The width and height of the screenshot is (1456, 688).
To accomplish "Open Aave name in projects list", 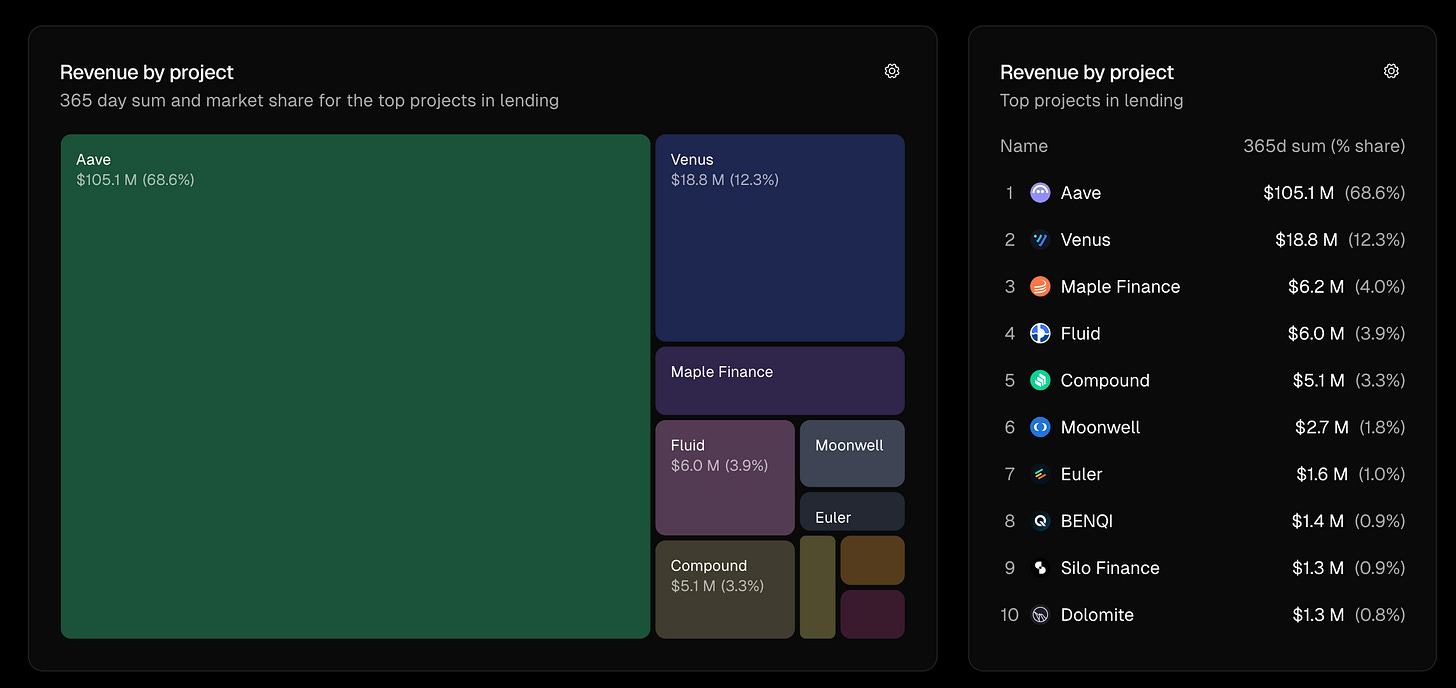I will (x=1081, y=193).
